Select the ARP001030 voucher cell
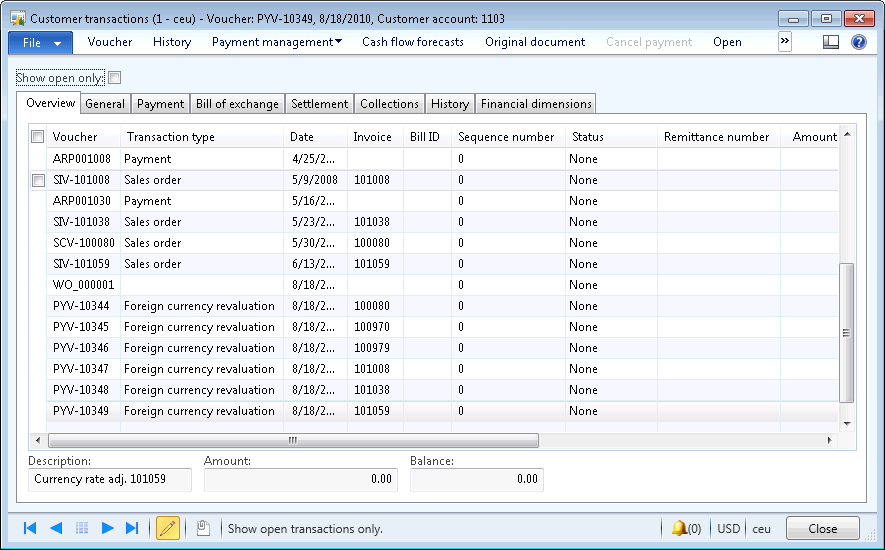 coord(84,201)
